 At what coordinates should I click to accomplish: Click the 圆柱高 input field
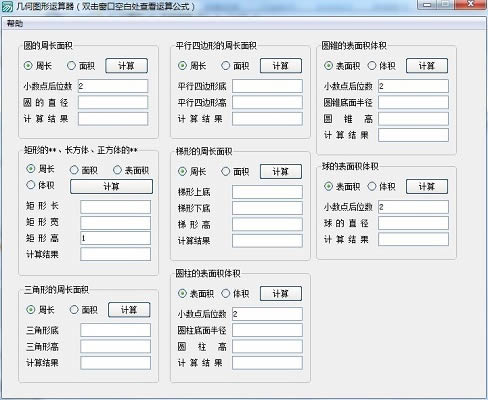pos(267,347)
